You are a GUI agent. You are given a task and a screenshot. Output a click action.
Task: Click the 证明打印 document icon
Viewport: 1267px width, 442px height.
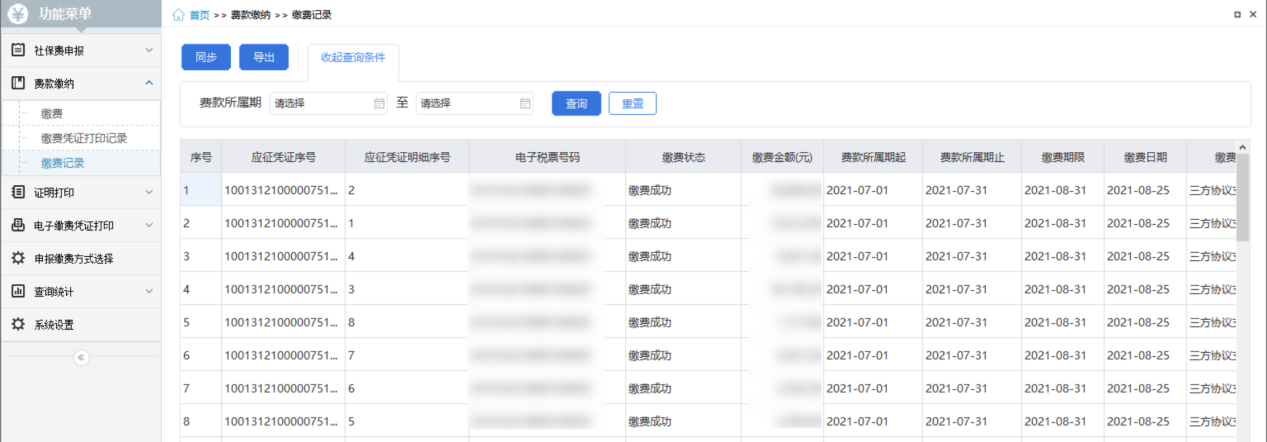tap(18, 192)
